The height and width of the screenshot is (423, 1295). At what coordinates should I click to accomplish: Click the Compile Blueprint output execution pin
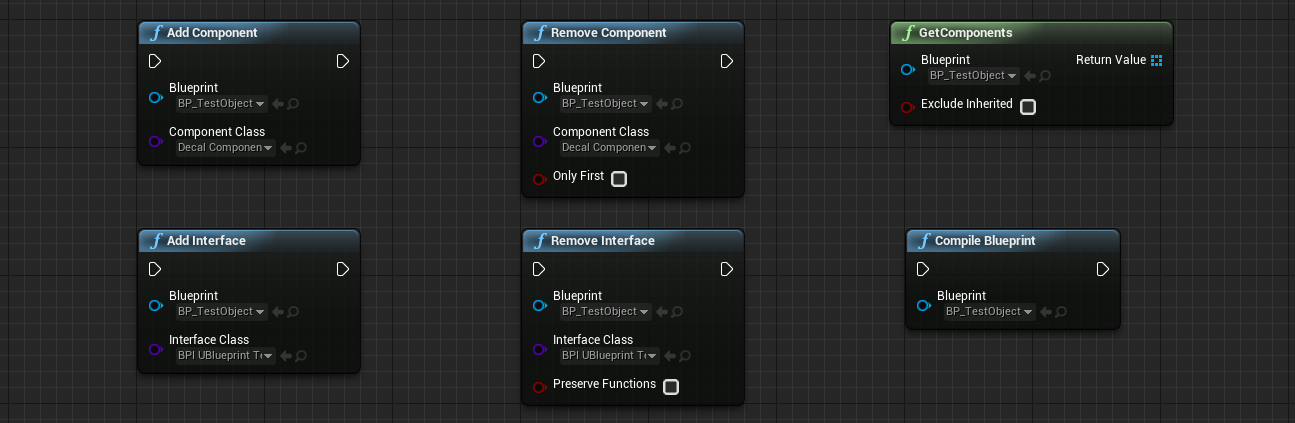(x=1103, y=270)
